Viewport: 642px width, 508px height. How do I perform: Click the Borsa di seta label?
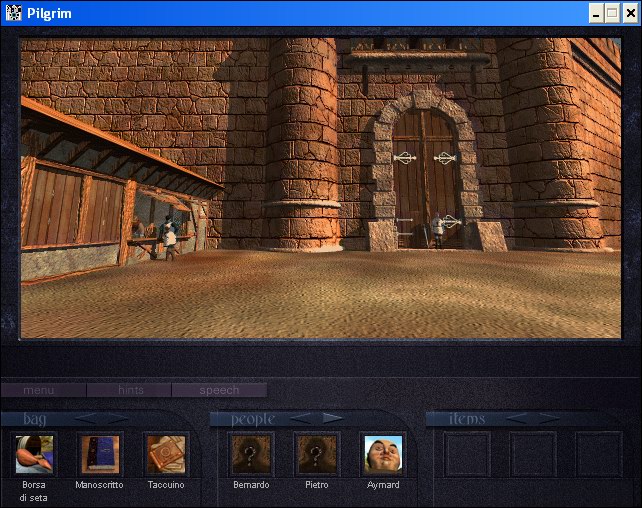pos(34,491)
